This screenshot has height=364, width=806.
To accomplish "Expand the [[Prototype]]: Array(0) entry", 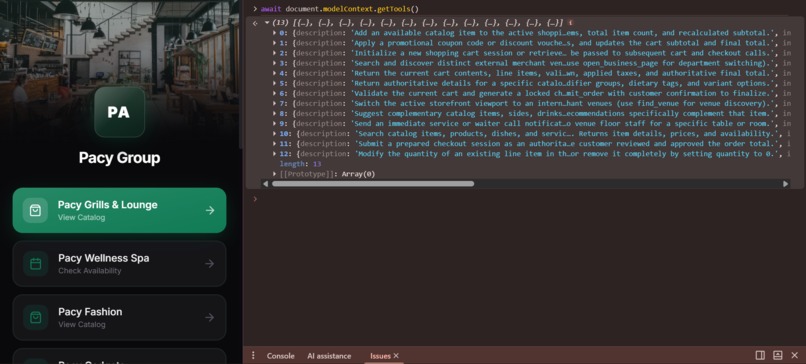I will (x=275, y=174).
